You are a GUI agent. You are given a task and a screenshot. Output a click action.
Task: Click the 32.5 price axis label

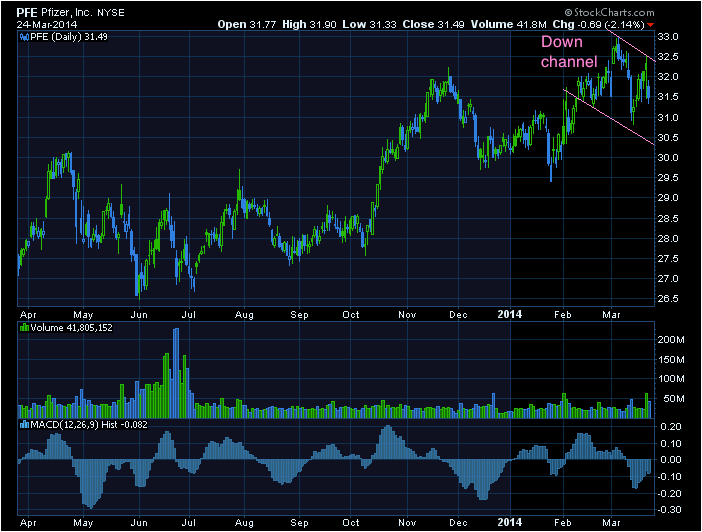point(668,57)
